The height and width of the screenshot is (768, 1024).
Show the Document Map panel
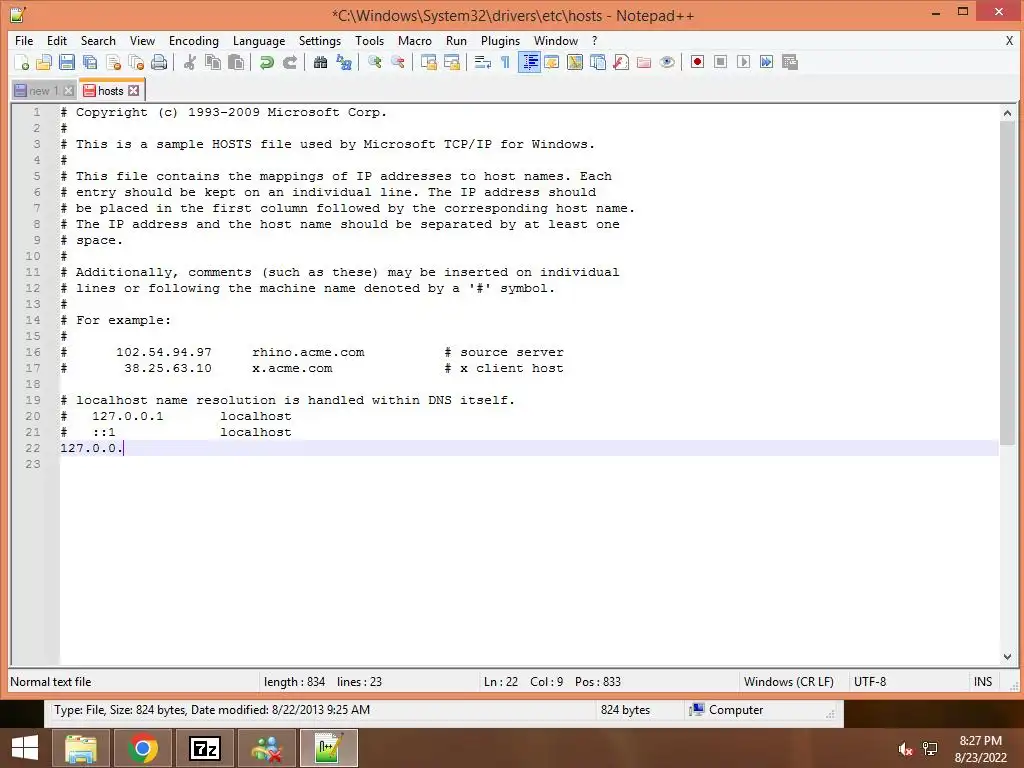[x=575, y=62]
